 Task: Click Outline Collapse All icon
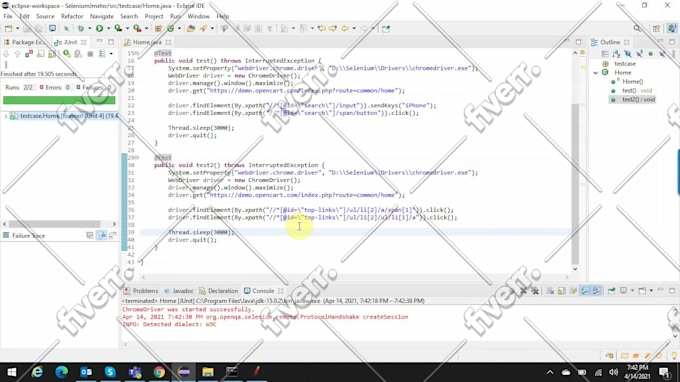pos(605,54)
